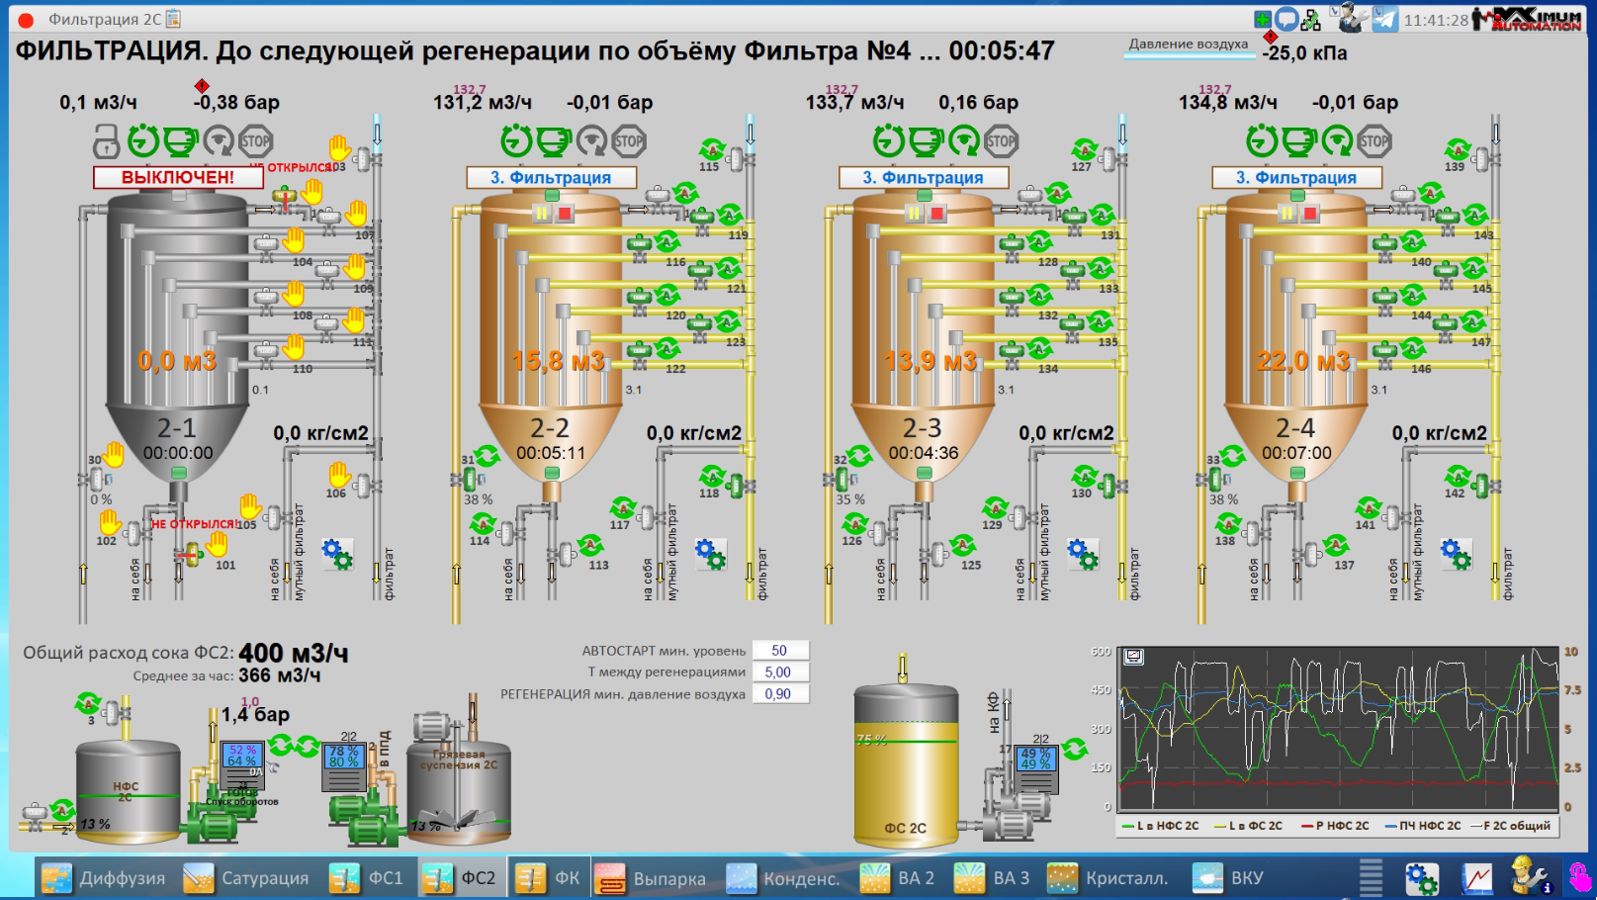This screenshot has width=1597, height=900.
Task: Click ВЫКЛЮЧЕН! status of filter 2-1
Action: click(178, 177)
